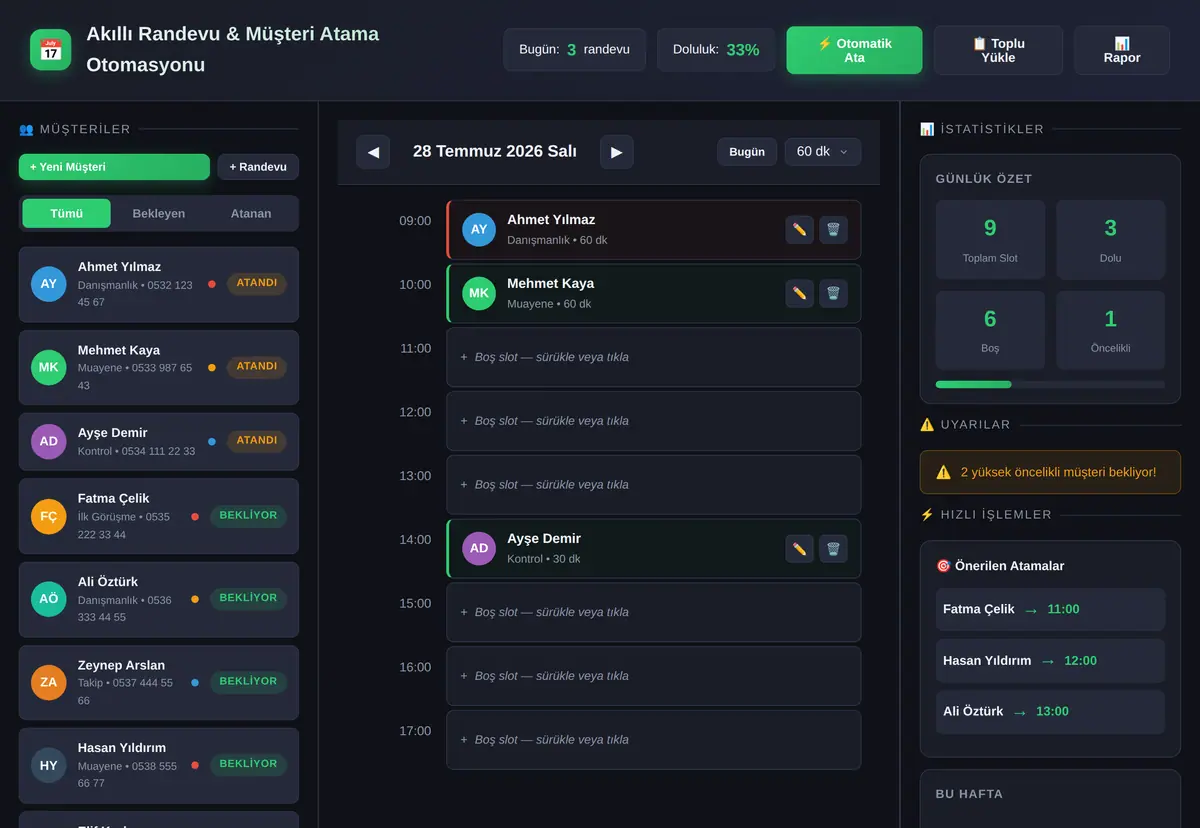Add a new customer with Yeni Müşteri
Screen dimensions: 1200x828
point(114,167)
